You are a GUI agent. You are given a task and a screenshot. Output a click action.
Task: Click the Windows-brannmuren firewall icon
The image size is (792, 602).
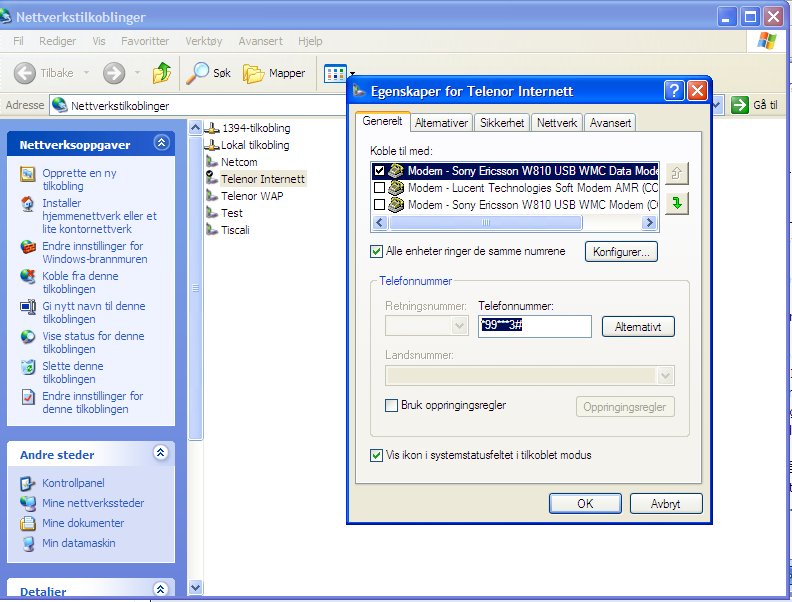click(28, 247)
